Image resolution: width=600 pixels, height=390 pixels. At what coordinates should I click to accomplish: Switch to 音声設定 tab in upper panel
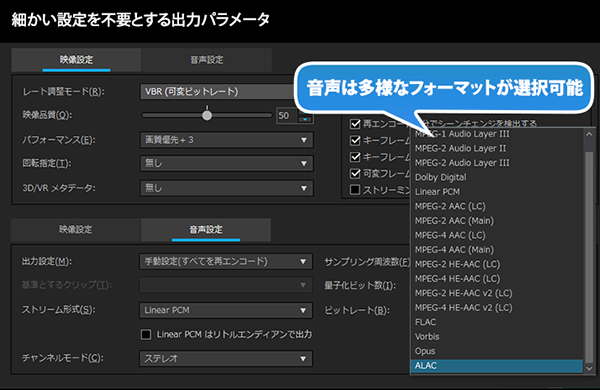pyautogui.click(x=207, y=60)
